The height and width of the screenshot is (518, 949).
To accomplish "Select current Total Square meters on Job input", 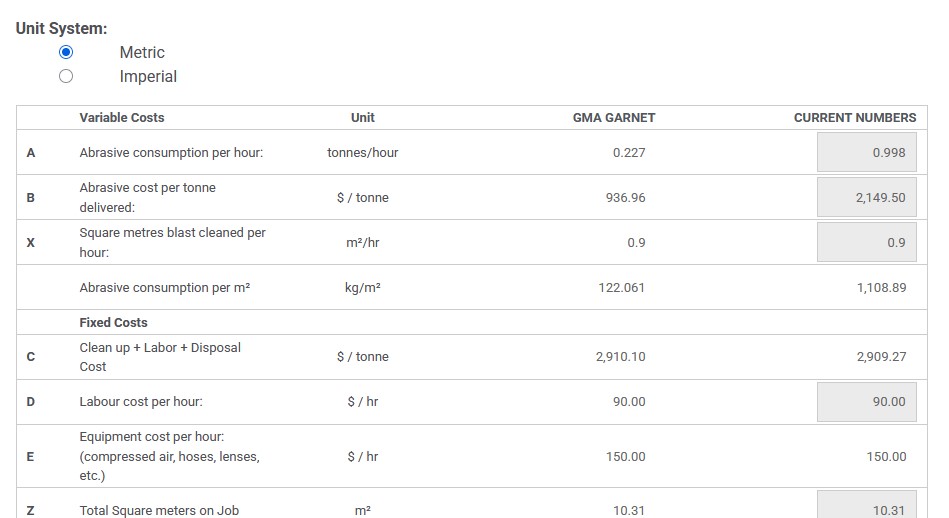I will (x=866, y=506).
